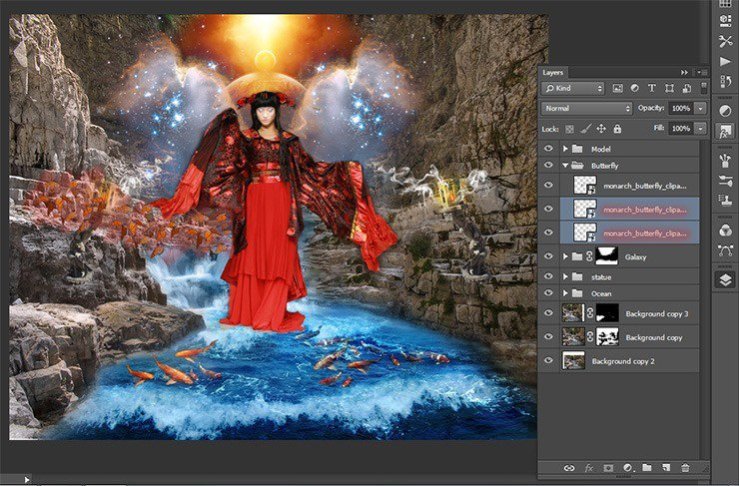Filter layers by pixel layers icon
The height and width of the screenshot is (486, 739).
[617, 88]
